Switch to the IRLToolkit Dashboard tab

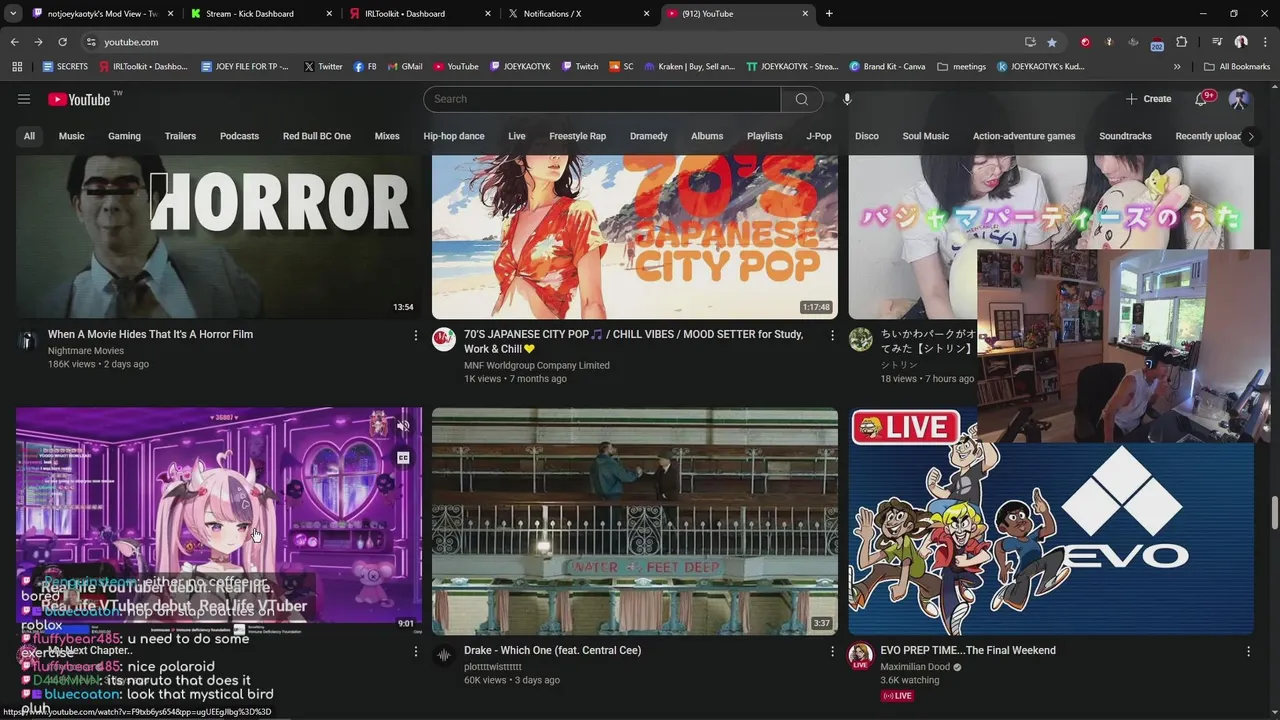[418, 14]
